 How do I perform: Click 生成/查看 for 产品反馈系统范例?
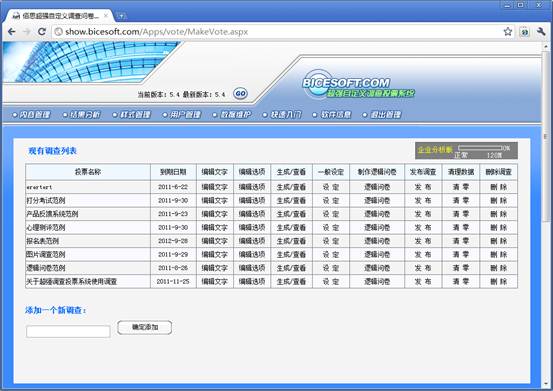pyautogui.click(x=291, y=214)
